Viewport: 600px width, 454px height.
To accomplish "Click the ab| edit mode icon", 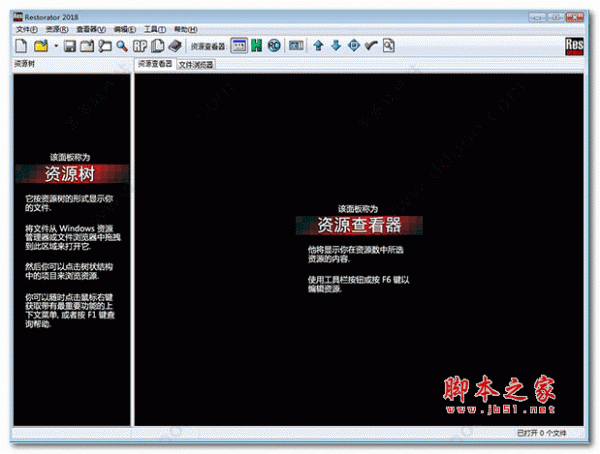I will tap(296, 46).
